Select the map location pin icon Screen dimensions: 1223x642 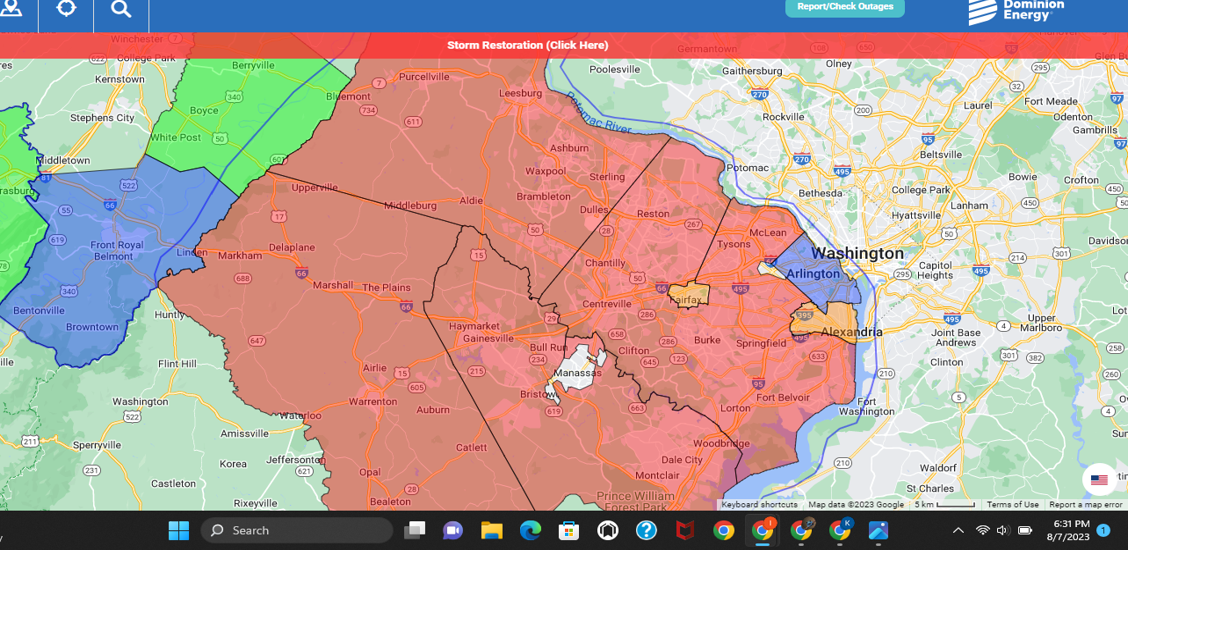point(10,9)
